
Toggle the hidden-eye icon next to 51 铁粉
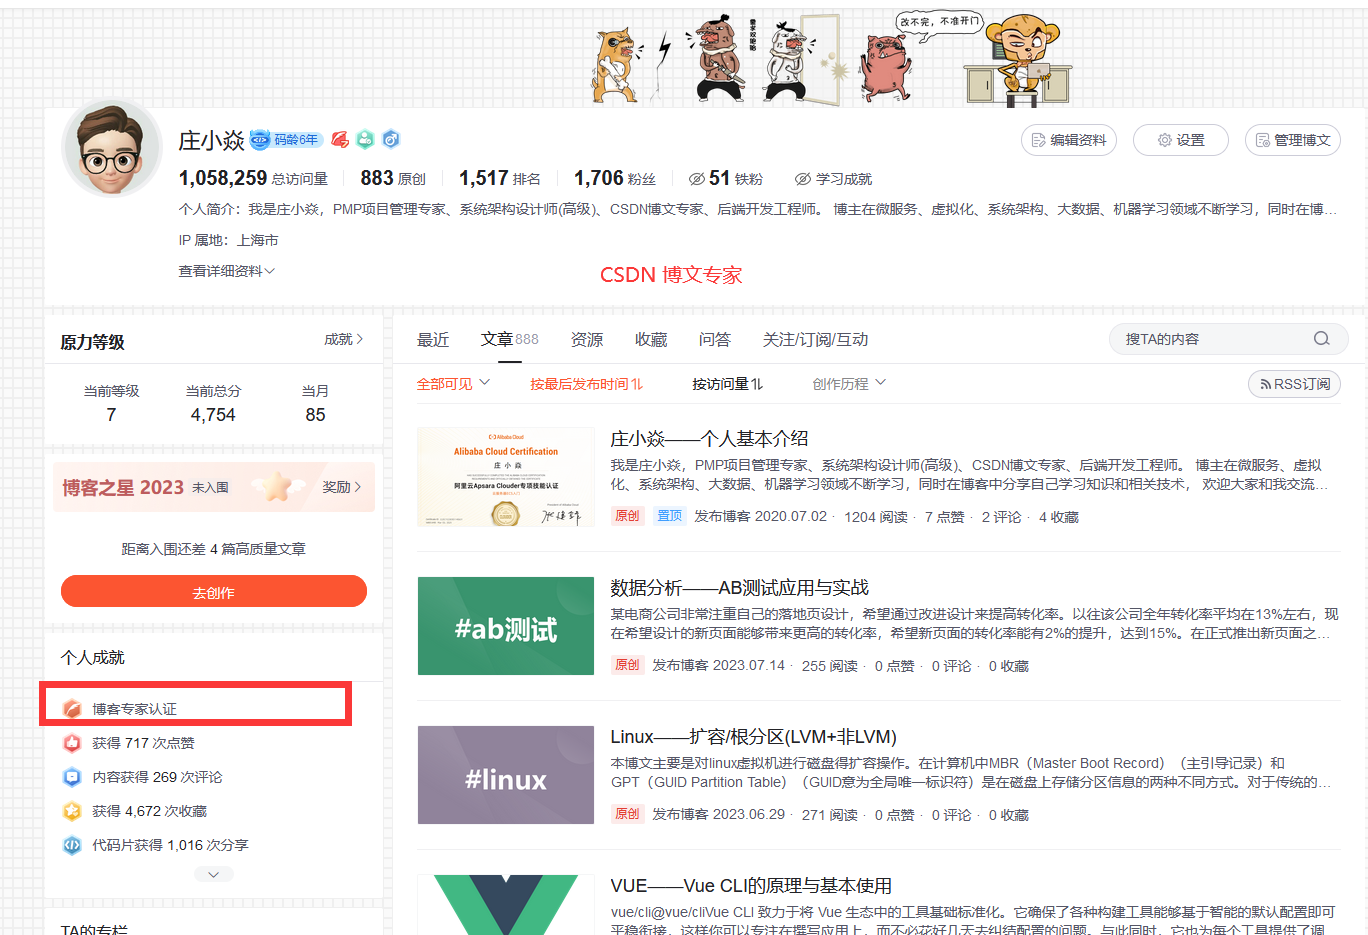[x=697, y=179]
